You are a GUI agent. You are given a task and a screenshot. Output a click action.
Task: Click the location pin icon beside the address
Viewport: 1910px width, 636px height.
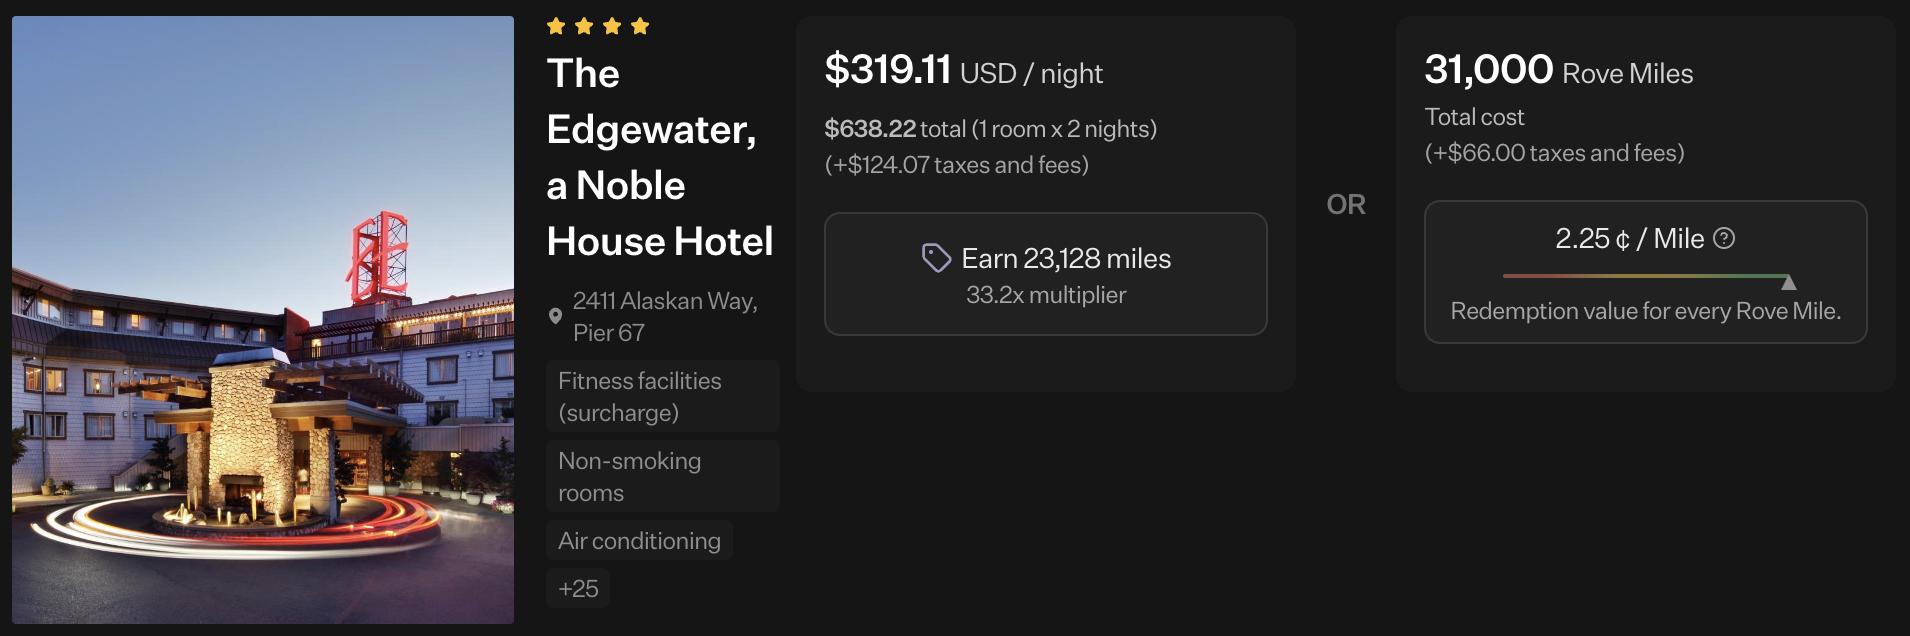tap(555, 316)
